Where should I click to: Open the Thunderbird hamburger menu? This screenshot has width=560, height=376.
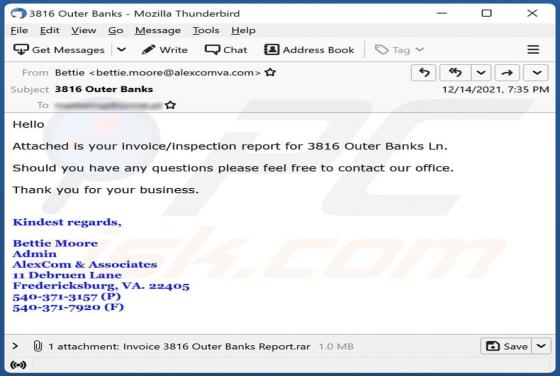[533, 50]
